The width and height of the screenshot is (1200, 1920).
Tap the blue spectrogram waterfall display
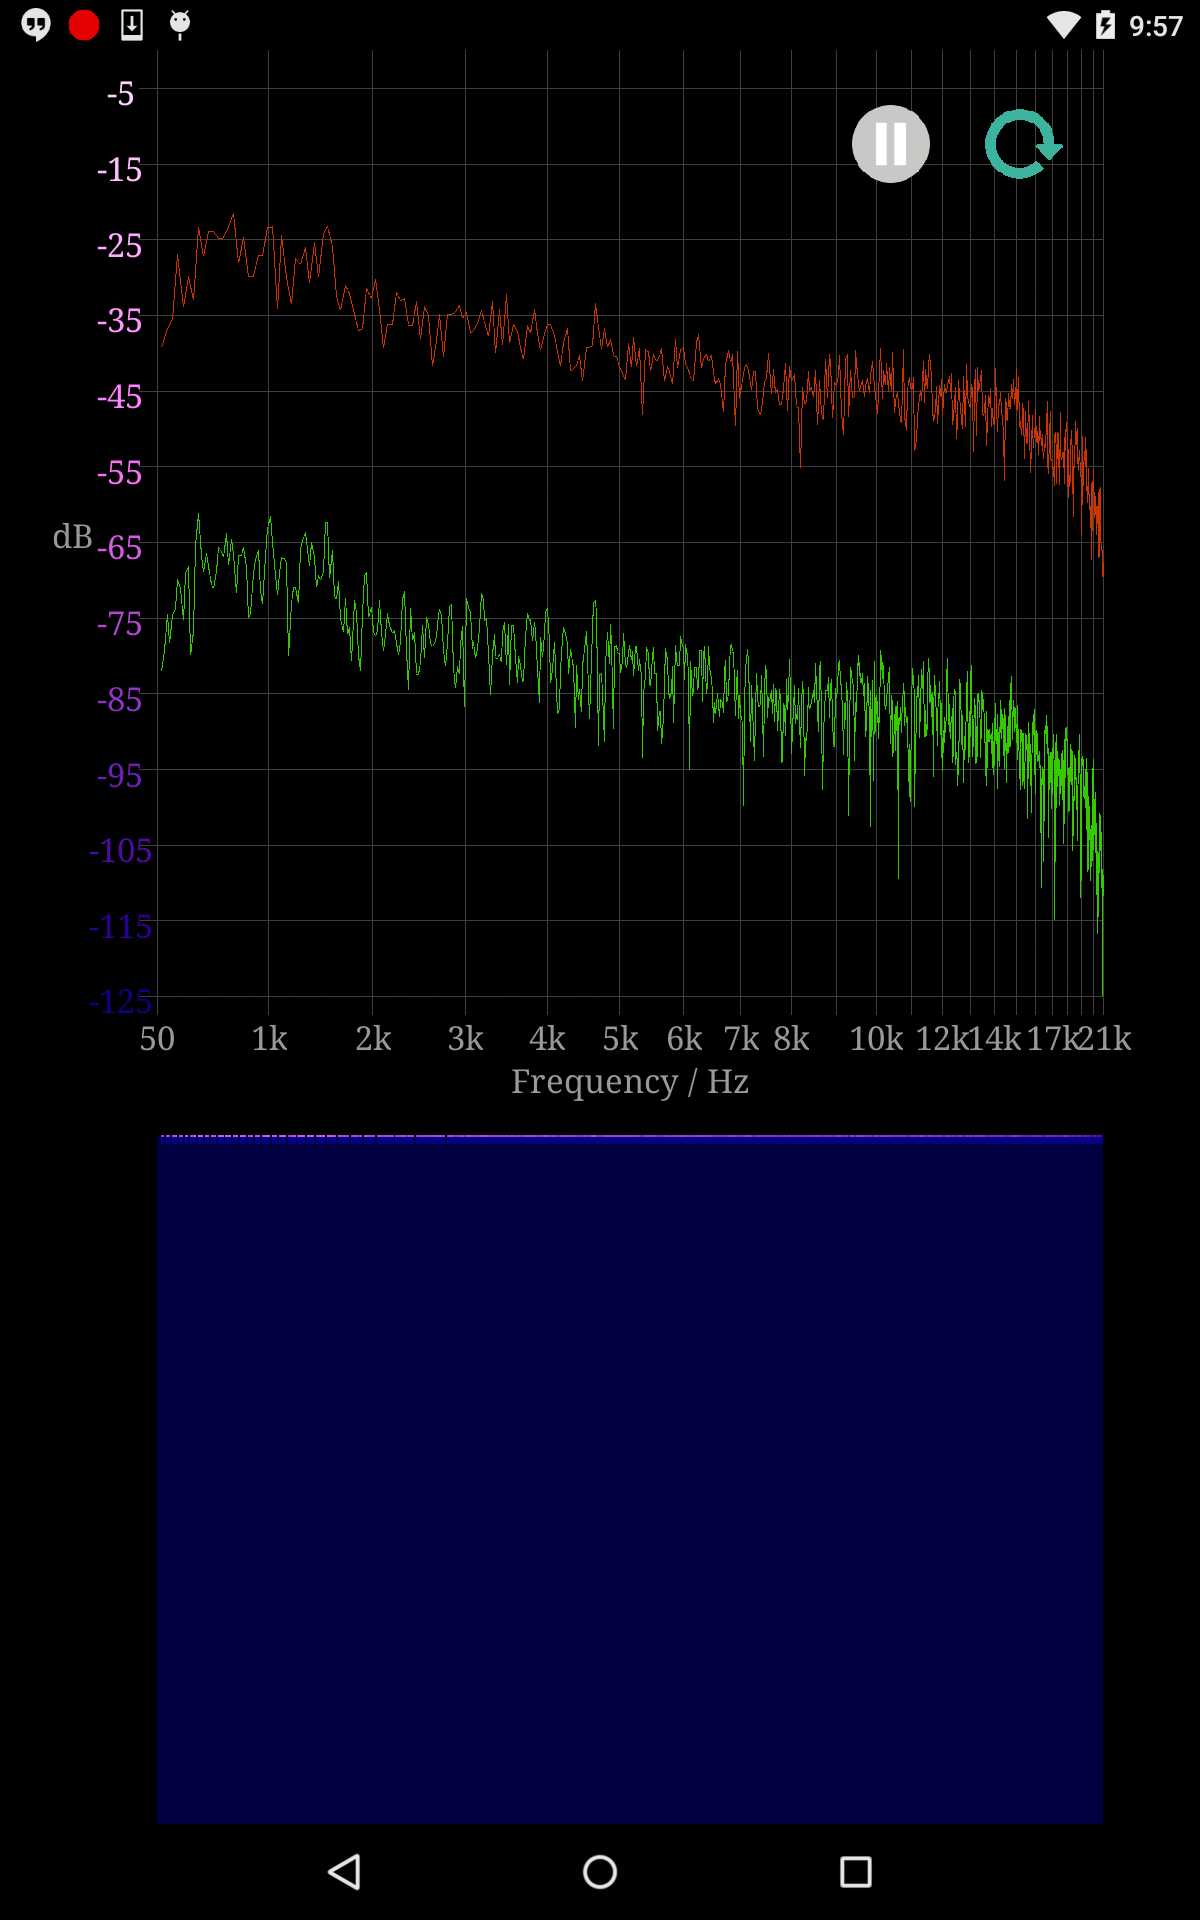(x=630, y=1479)
